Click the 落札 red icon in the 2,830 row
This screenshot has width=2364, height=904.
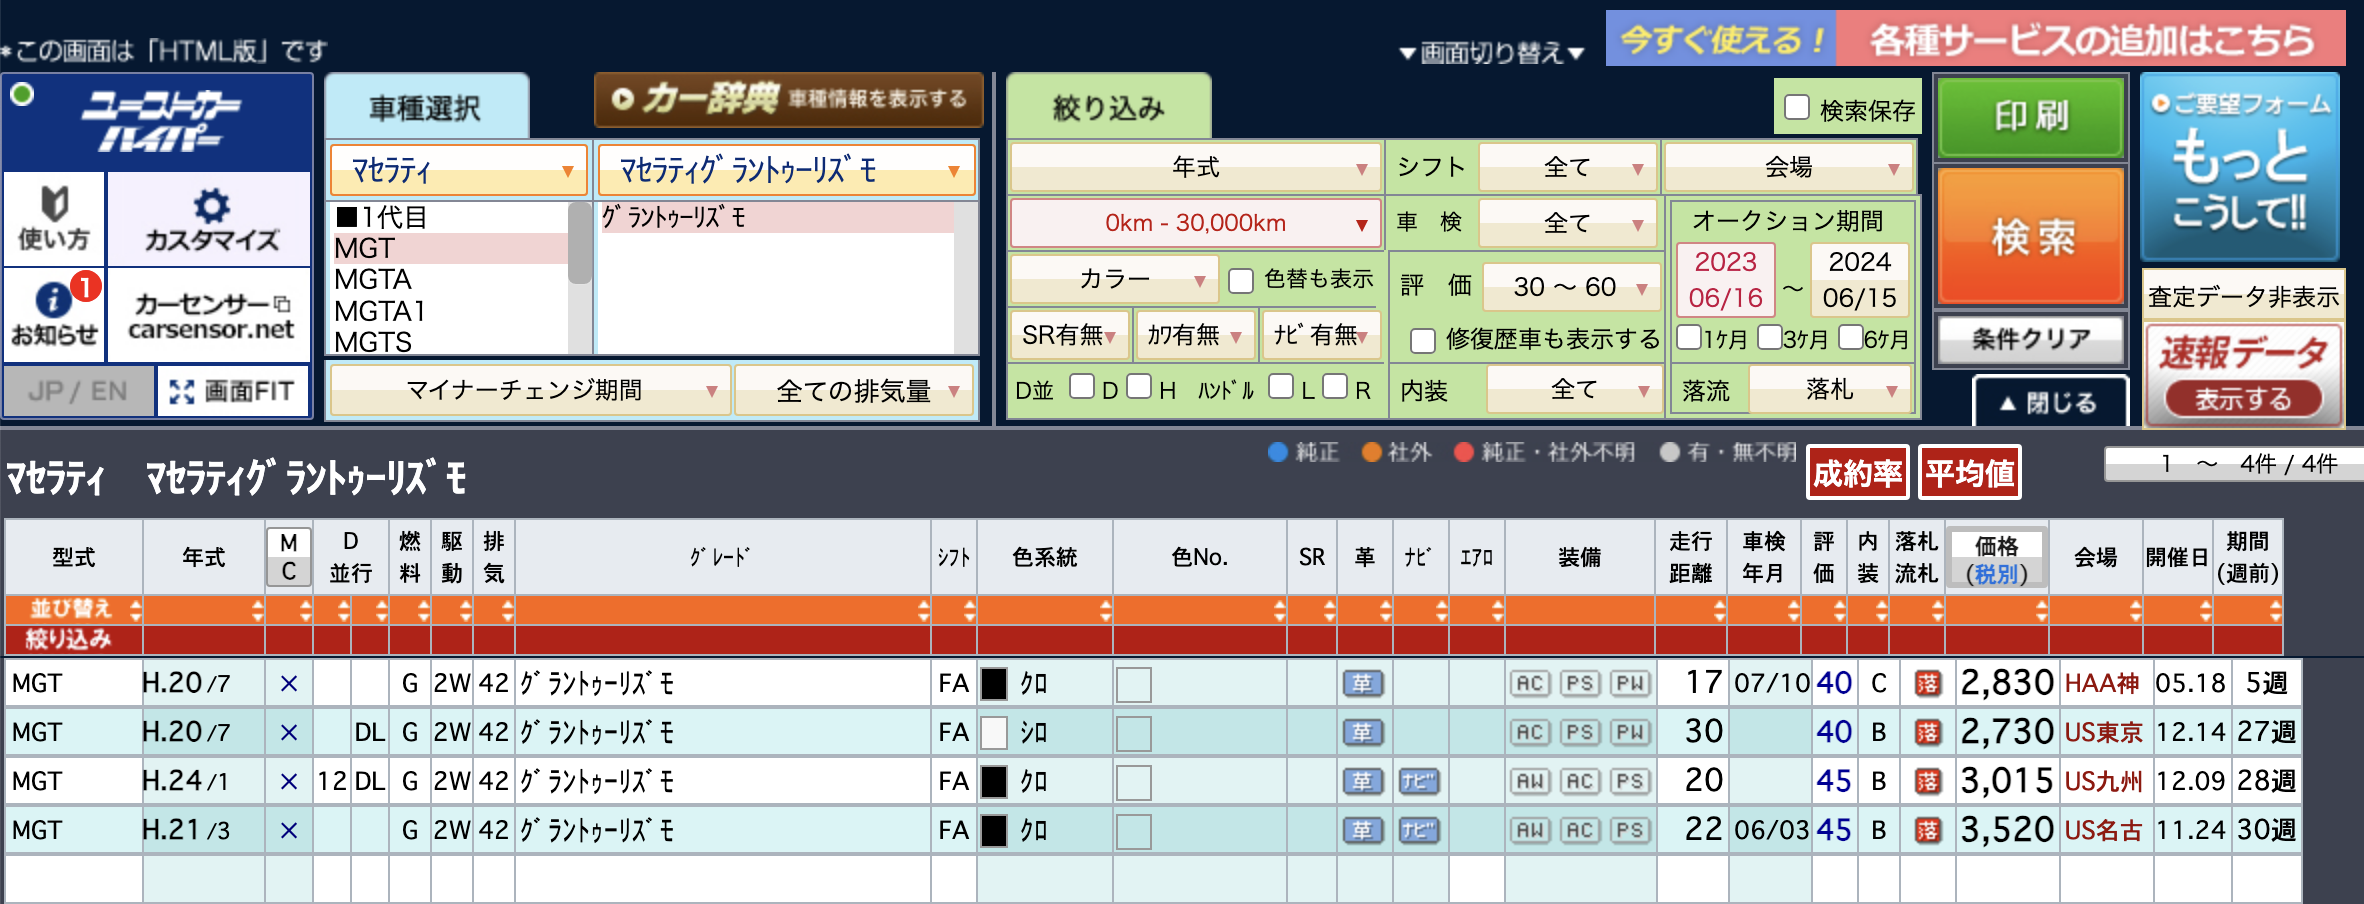pos(1927,683)
